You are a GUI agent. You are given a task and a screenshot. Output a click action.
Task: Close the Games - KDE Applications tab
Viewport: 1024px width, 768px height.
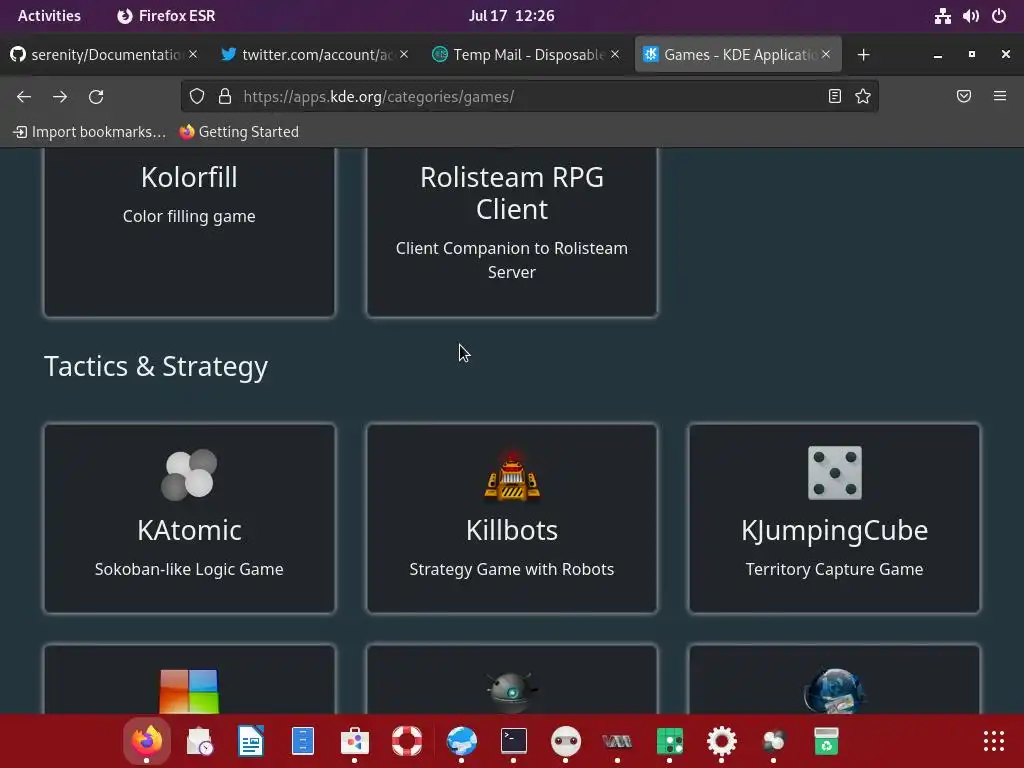[x=826, y=54]
